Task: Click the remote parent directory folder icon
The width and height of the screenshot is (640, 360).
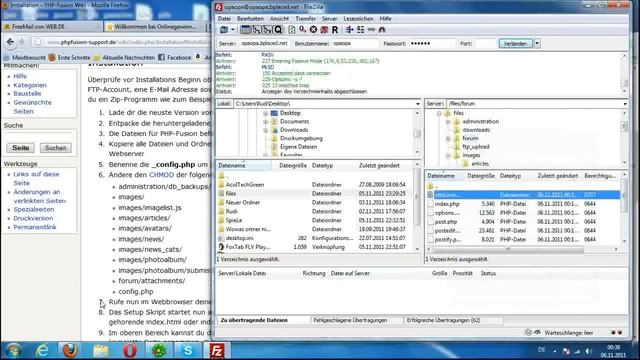Action: tap(430, 186)
